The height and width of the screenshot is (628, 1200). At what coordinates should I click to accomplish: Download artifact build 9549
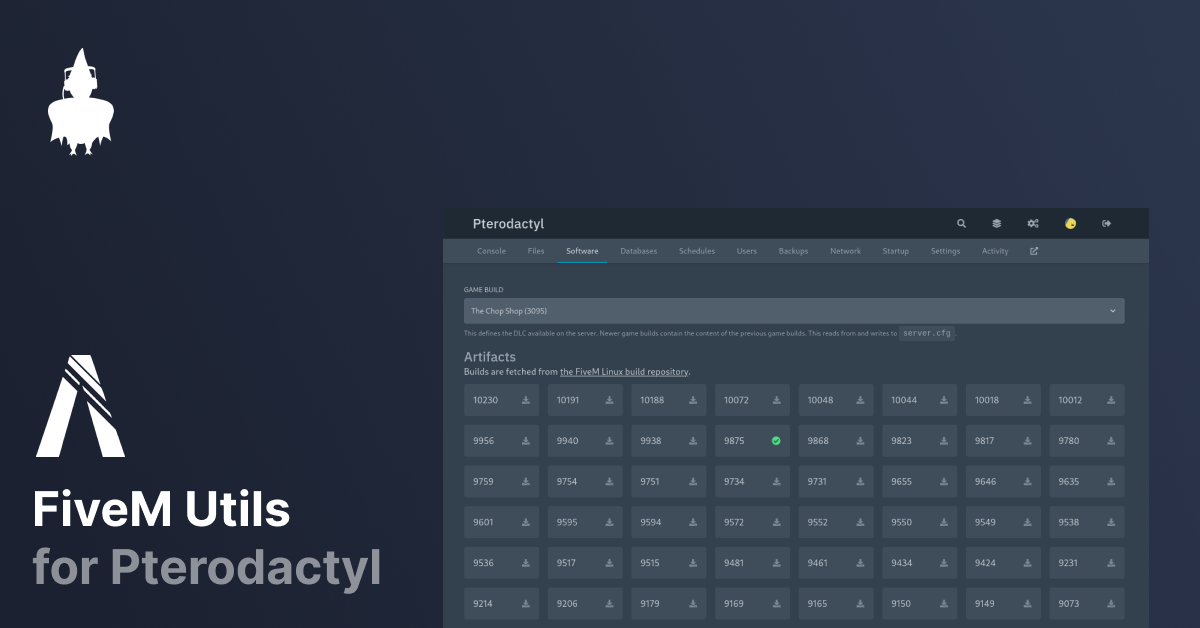click(x=1027, y=522)
